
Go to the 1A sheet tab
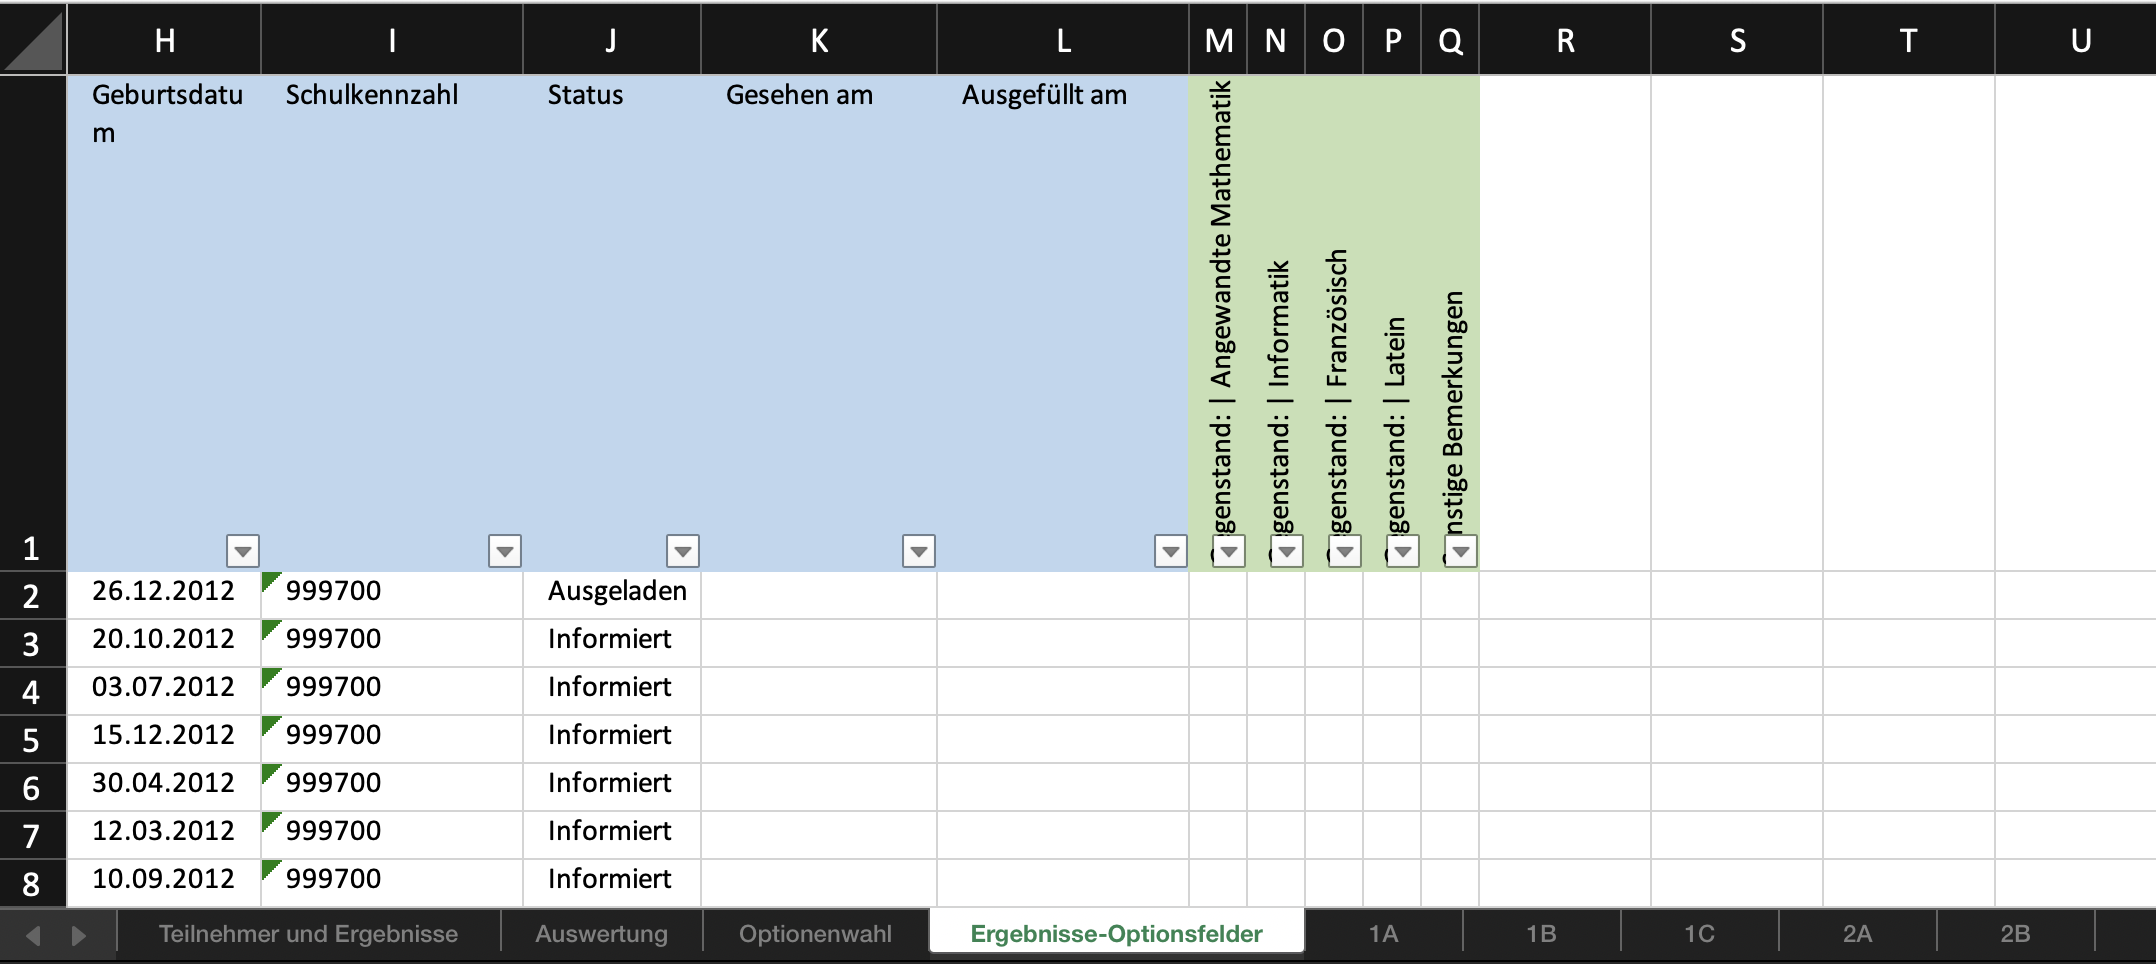(x=1383, y=934)
